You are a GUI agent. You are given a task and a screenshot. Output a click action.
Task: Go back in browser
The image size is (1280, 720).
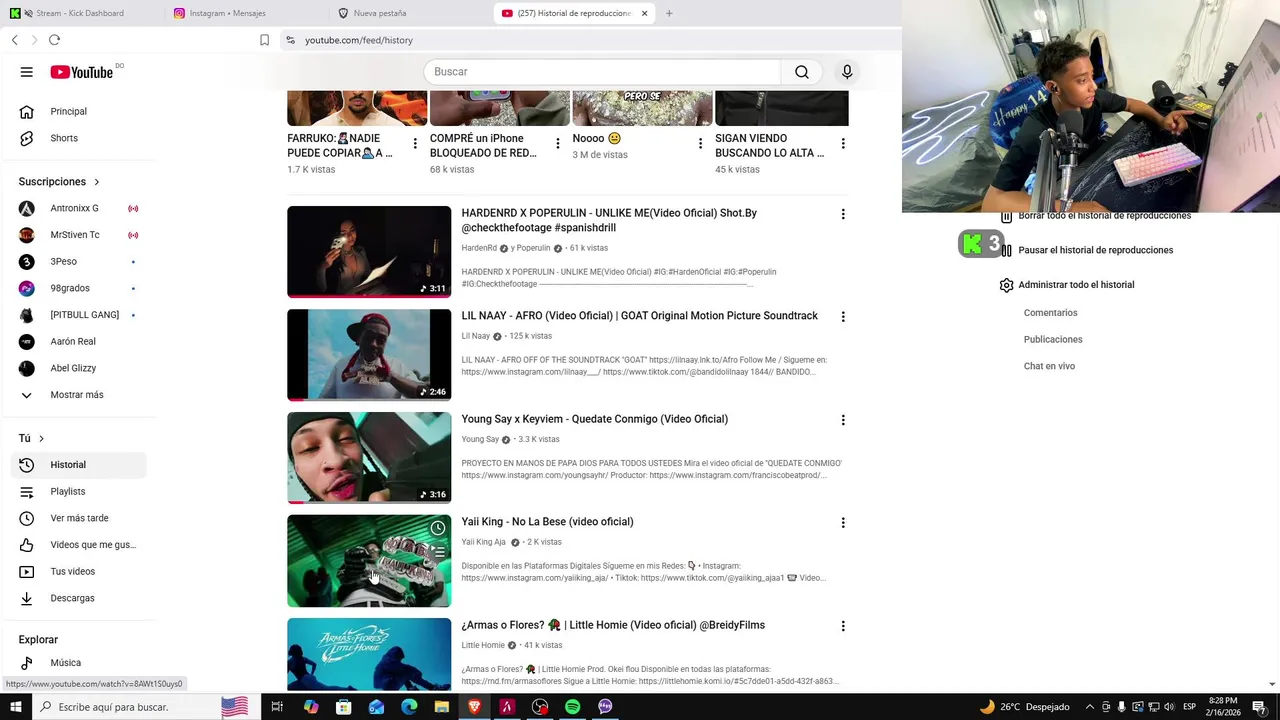point(14,40)
